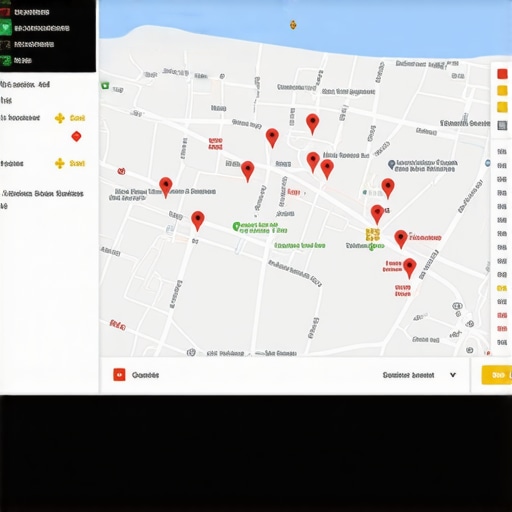Click the southernmost red map pin
Viewport: 512px width, 512px height.
(x=409, y=268)
